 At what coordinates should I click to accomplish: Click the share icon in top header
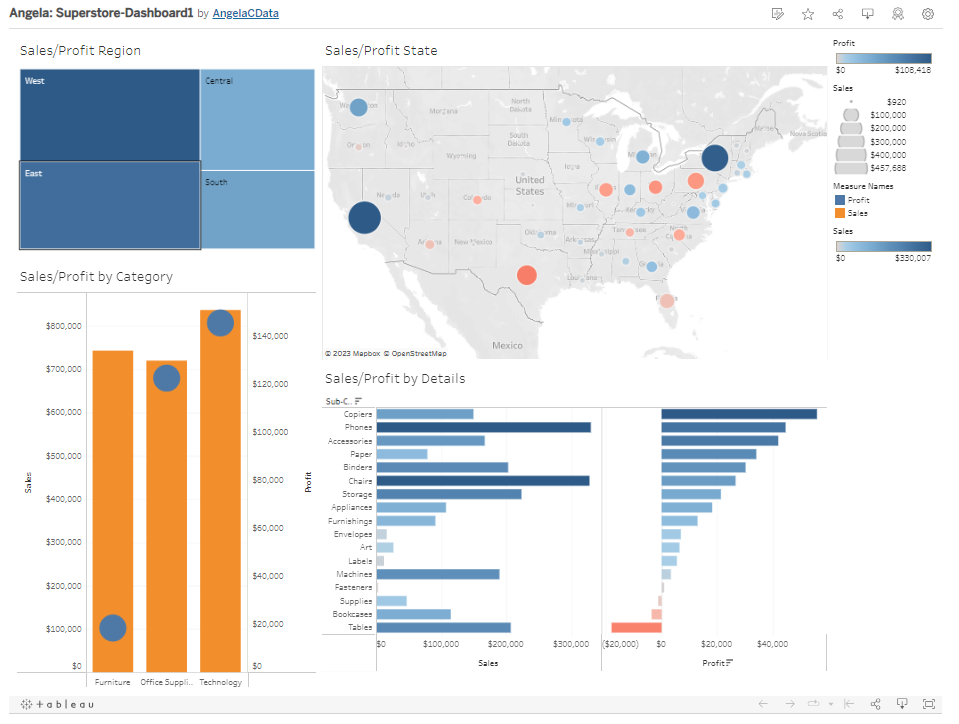click(x=838, y=14)
